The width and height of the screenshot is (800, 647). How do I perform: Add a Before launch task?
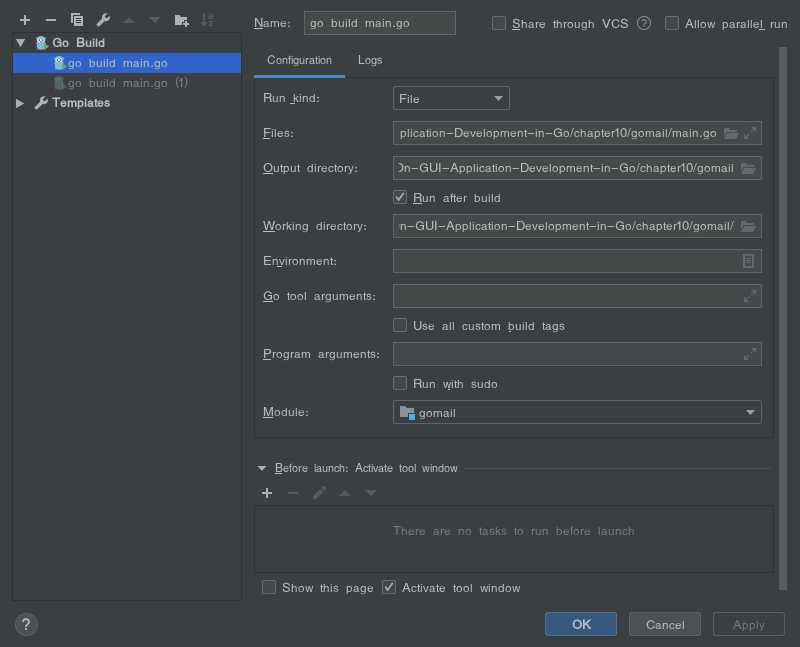267,493
